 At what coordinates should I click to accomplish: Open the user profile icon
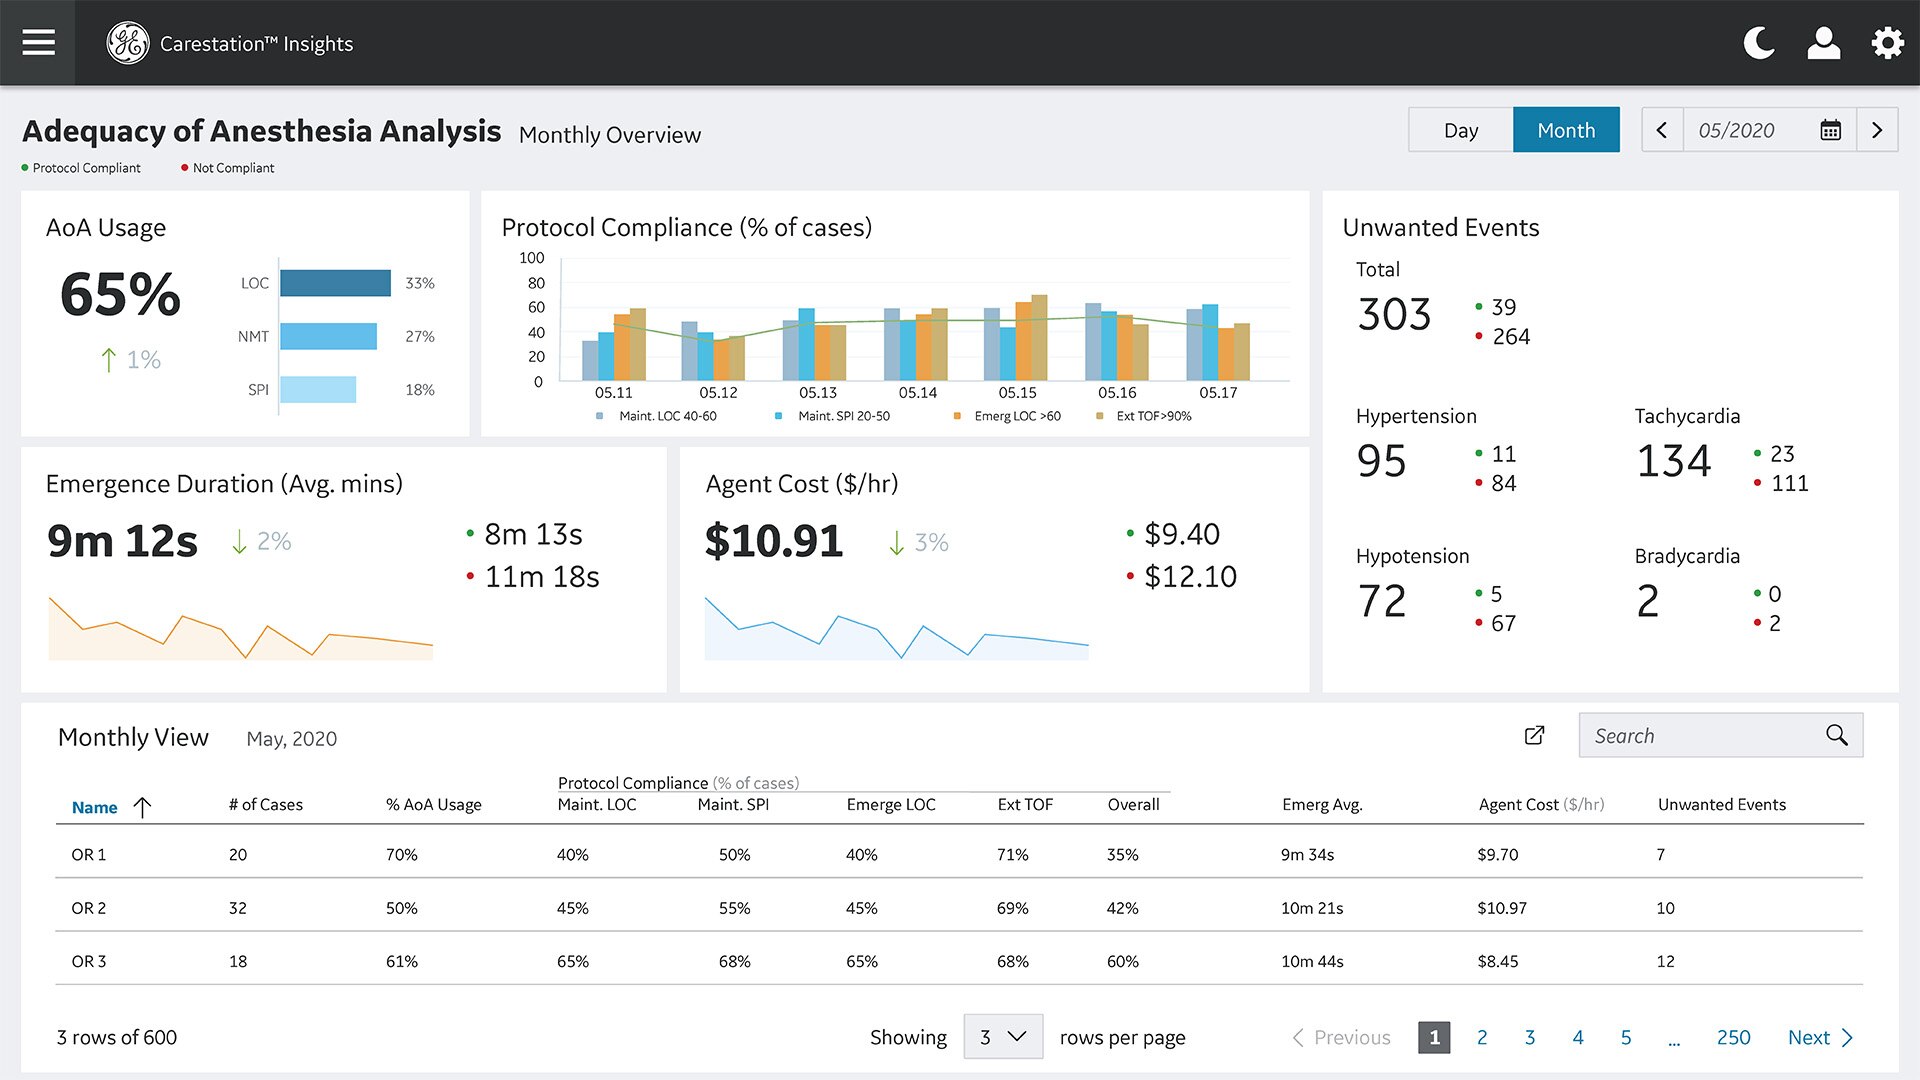pos(1824,43)
